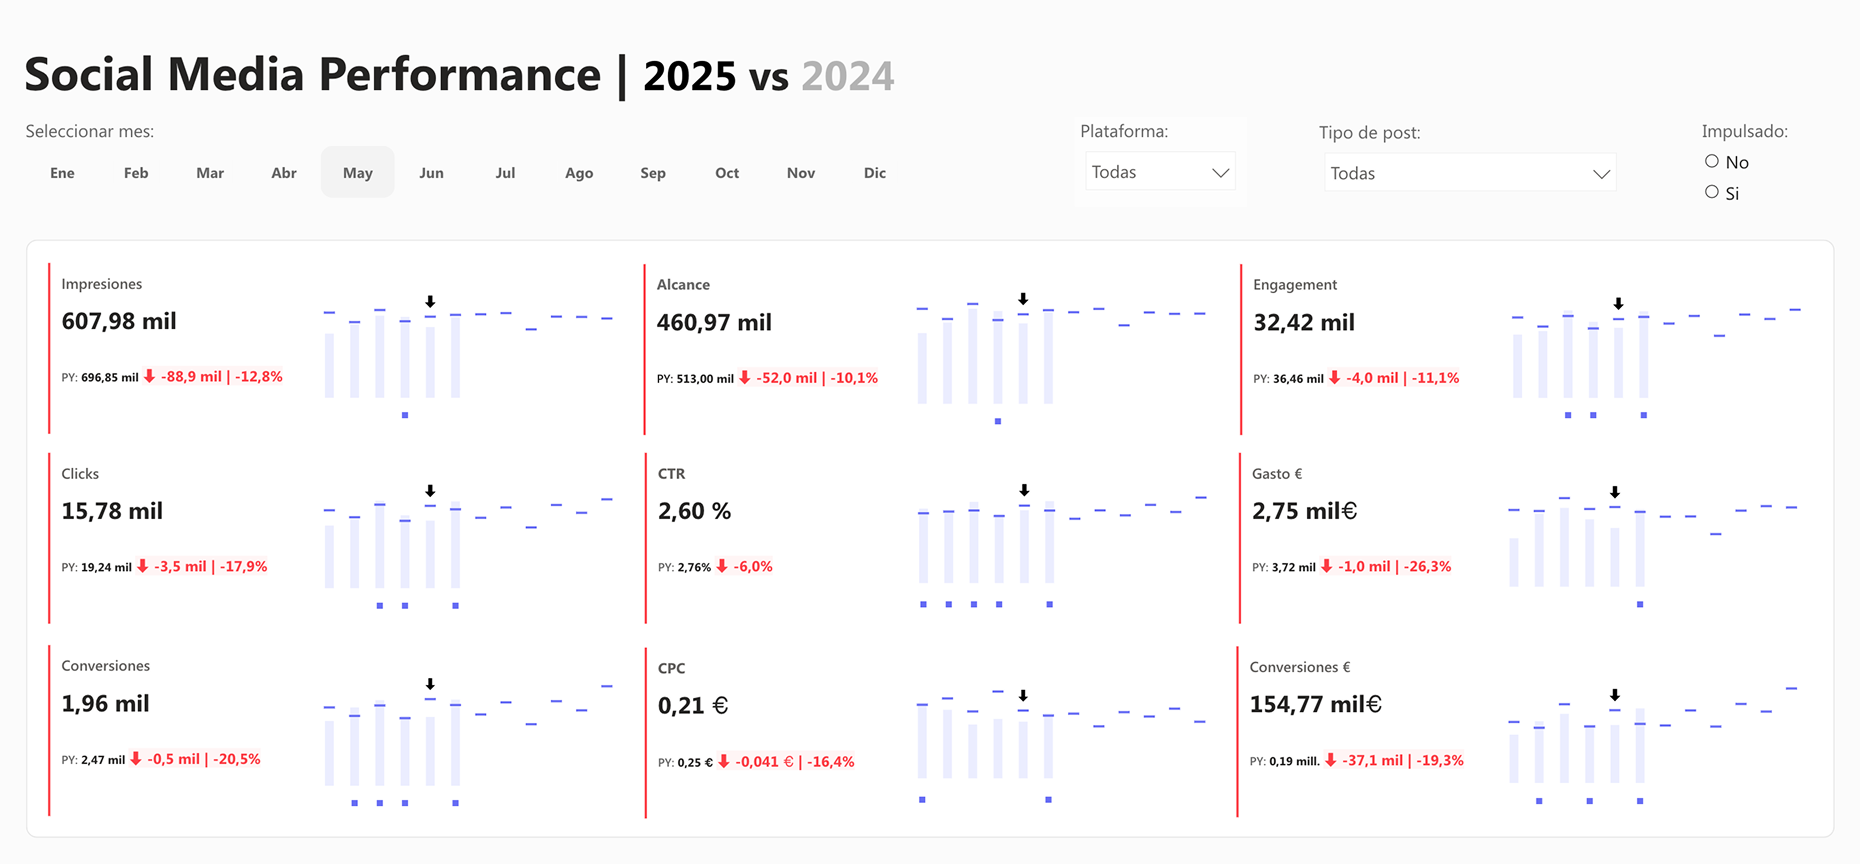The width and height of the screenshot is (1860, 864).
Task: Click the Oct month button
Action: point(727,172)
